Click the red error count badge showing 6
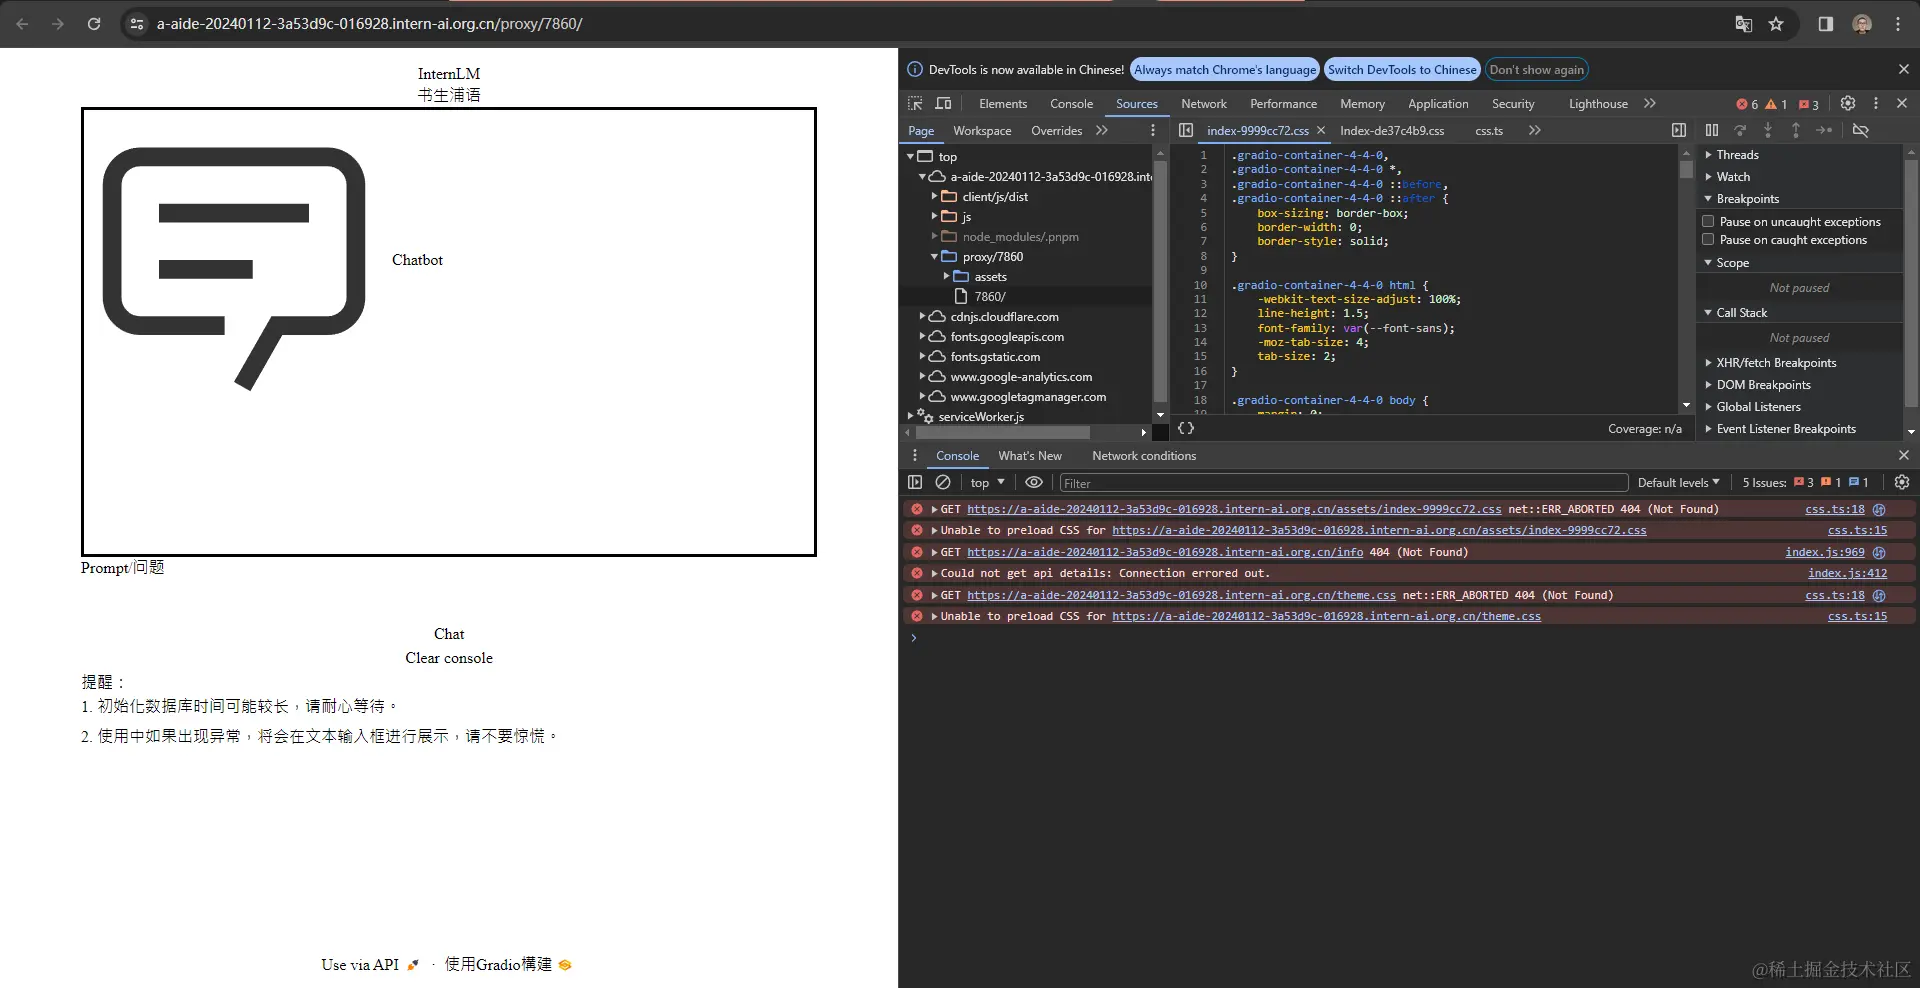The height and width of the screenshot is (988, 1920). (1747, 104)
